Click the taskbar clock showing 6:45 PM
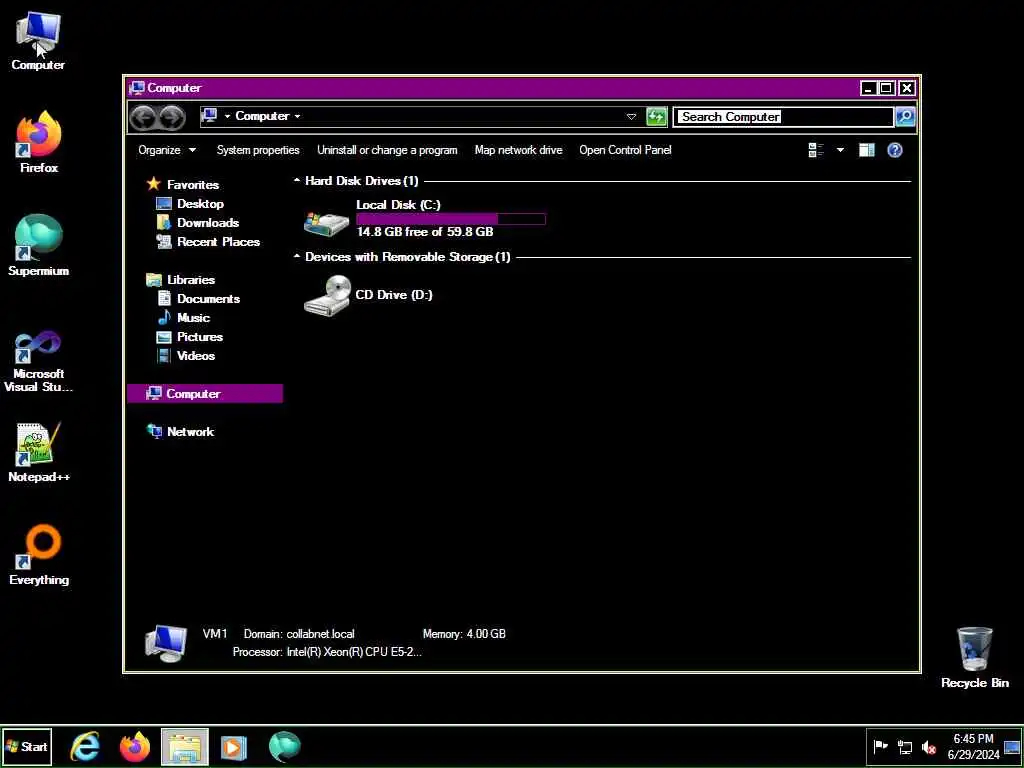Viewport: 1024px width, 768px height. [973, 746]
